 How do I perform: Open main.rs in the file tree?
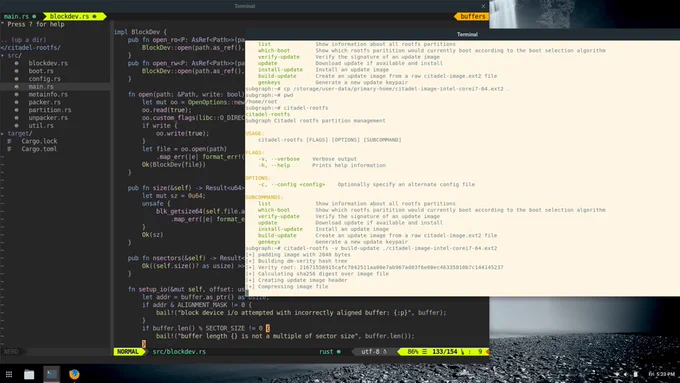tap(41, 87)
